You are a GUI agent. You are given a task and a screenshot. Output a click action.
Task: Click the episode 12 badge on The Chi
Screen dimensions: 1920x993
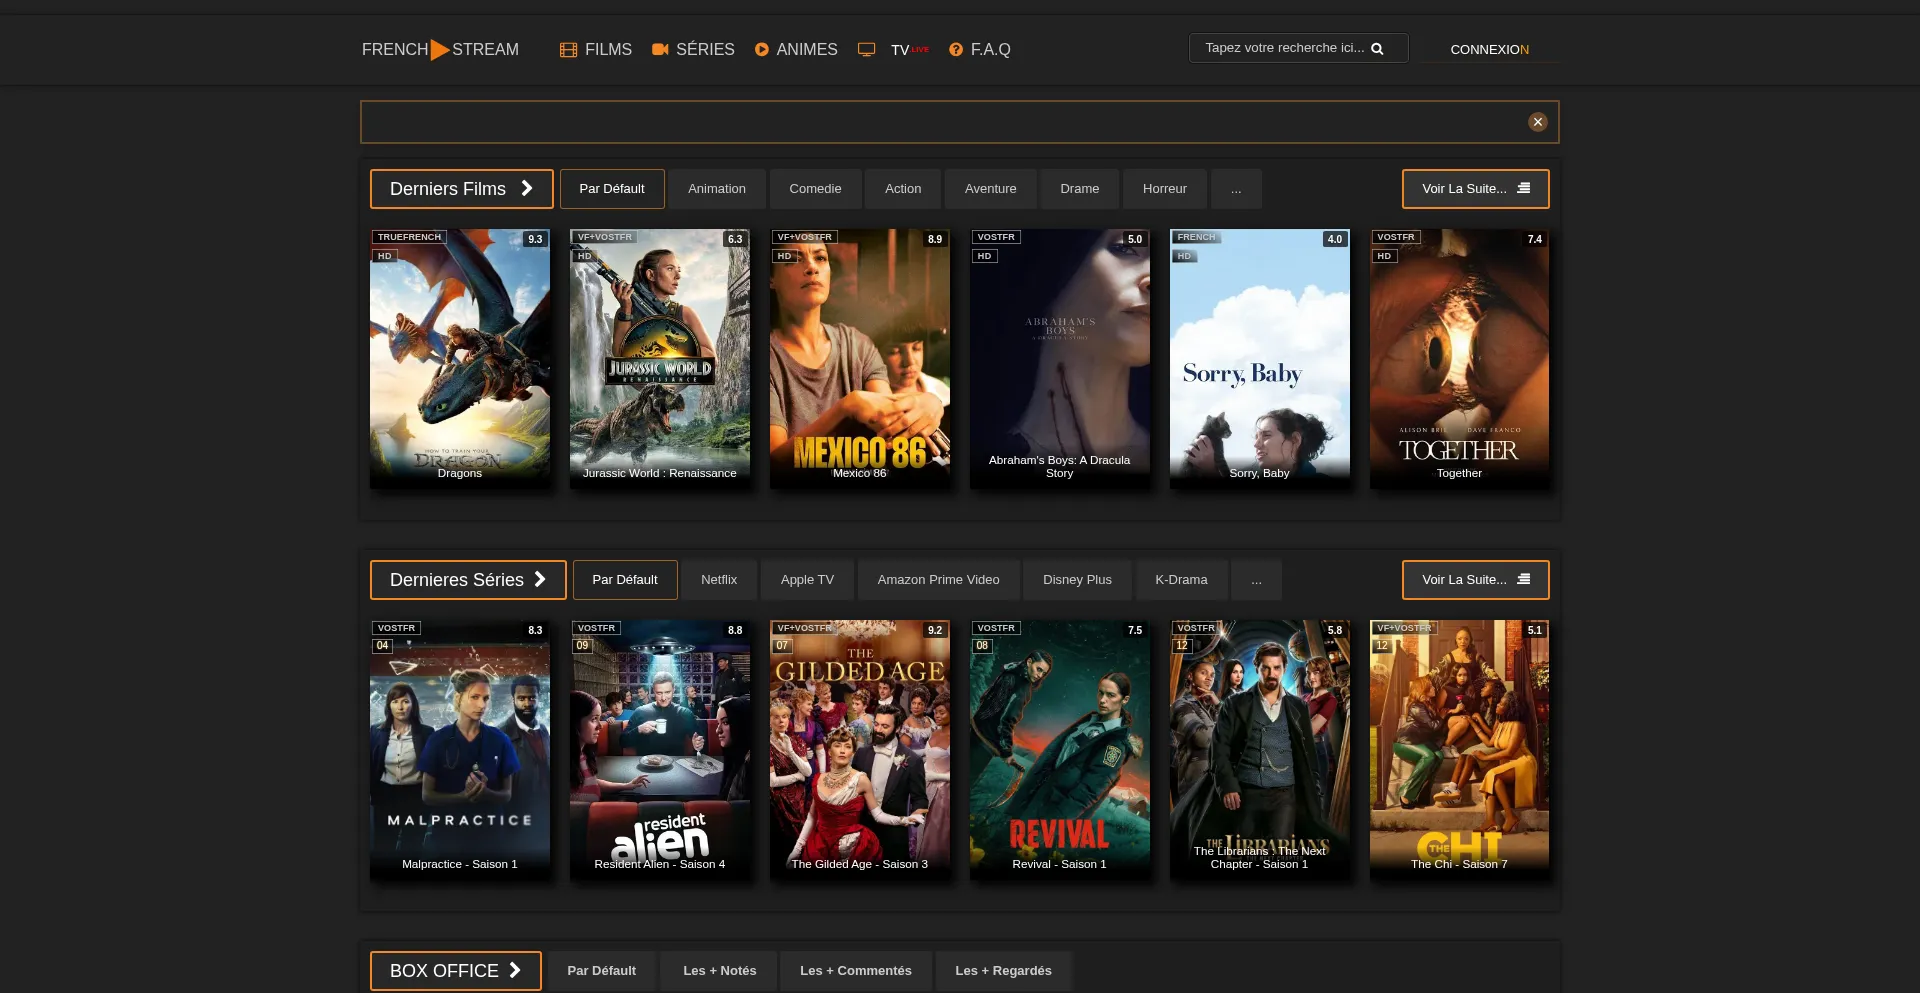point(1382,646)
